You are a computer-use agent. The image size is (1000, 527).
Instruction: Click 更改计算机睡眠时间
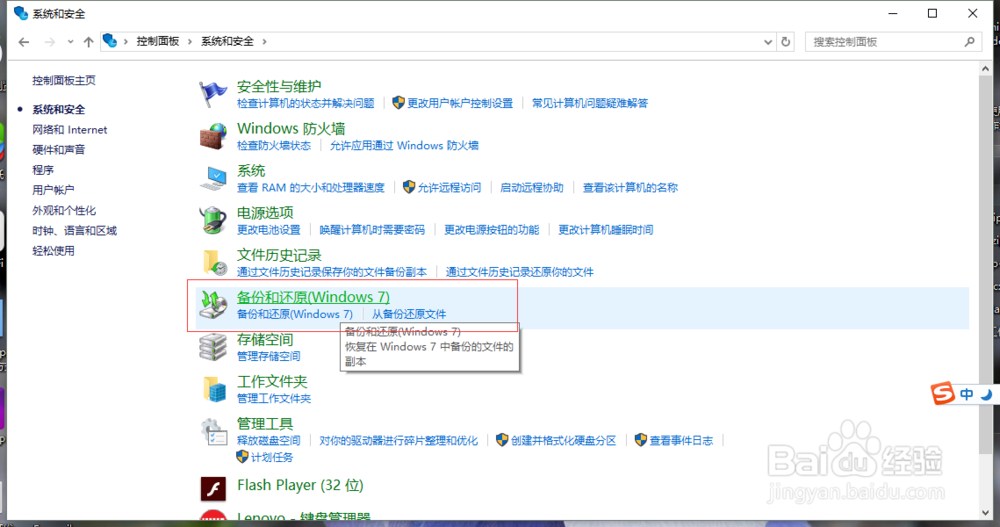point(606,230)
